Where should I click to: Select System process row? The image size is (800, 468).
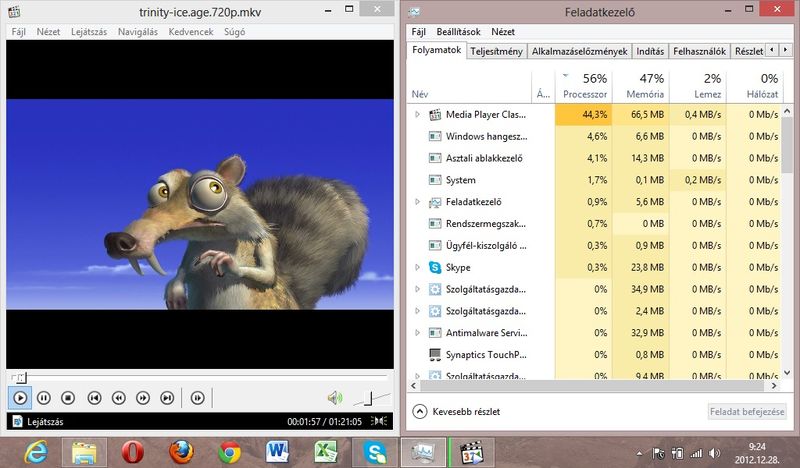click(x=594, y=180)
